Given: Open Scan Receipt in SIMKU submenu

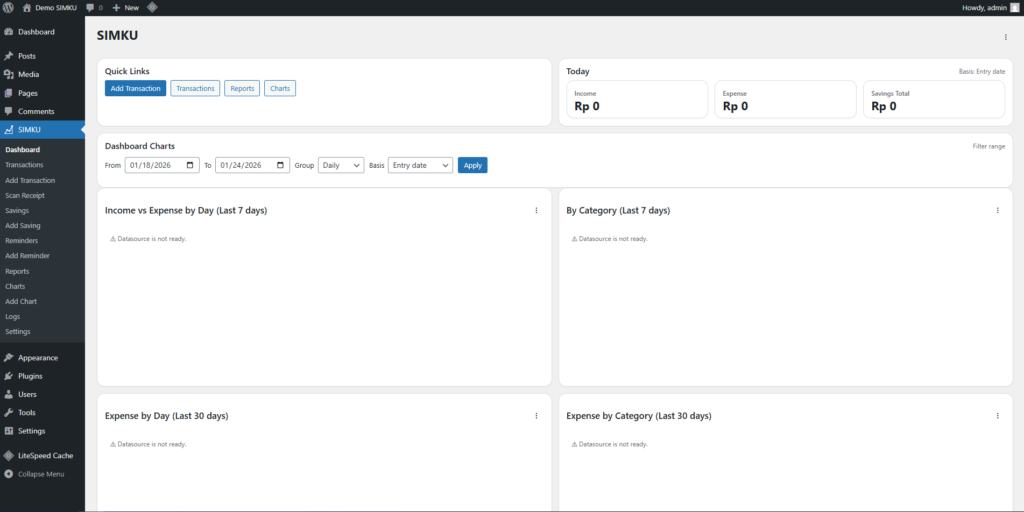Looking at the screenshot, I should click(x=25, y=196).
